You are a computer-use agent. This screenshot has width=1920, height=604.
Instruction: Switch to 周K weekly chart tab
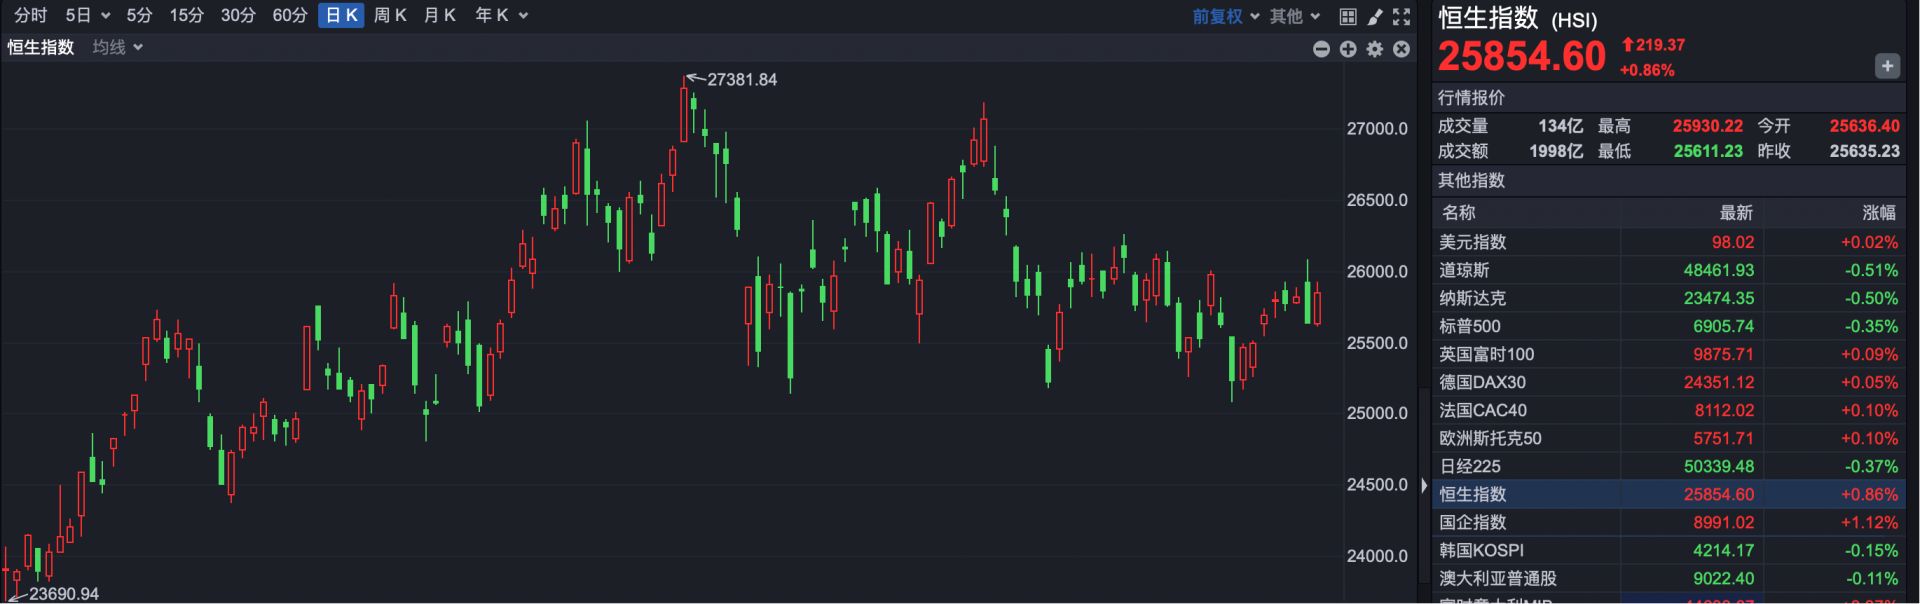tap(390, 16)
